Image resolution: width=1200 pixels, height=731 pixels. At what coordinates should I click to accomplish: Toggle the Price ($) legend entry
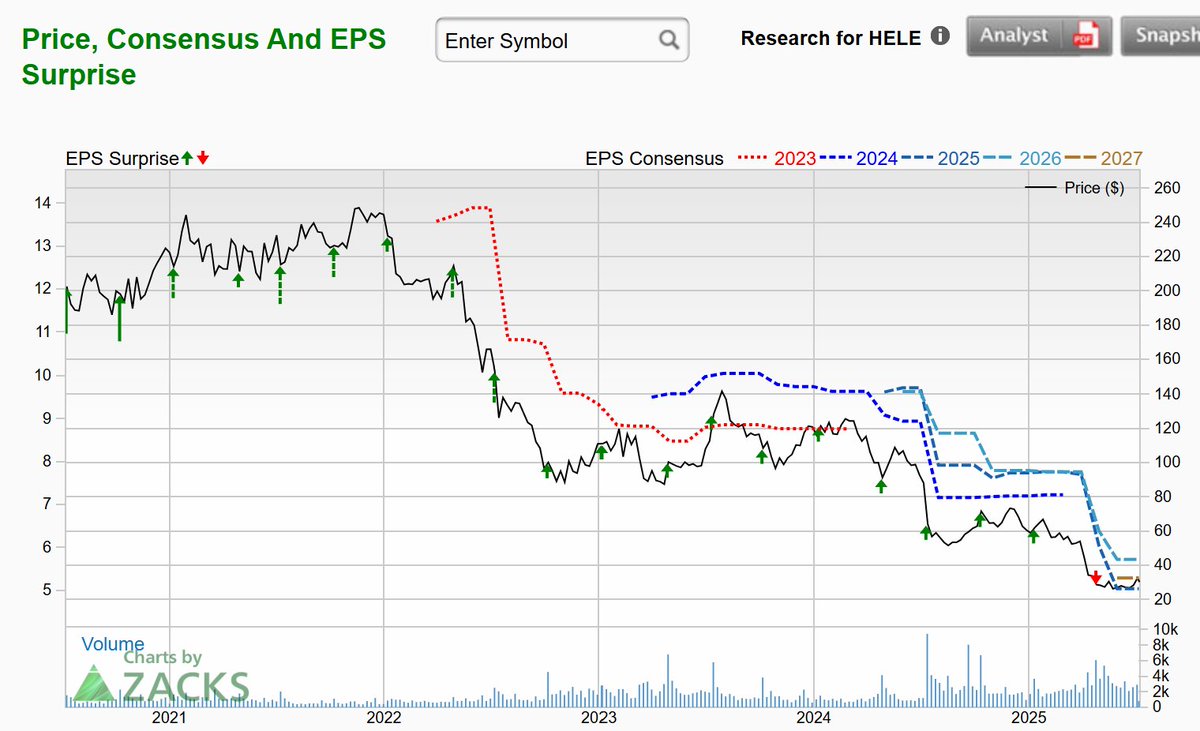[1075, 188]
